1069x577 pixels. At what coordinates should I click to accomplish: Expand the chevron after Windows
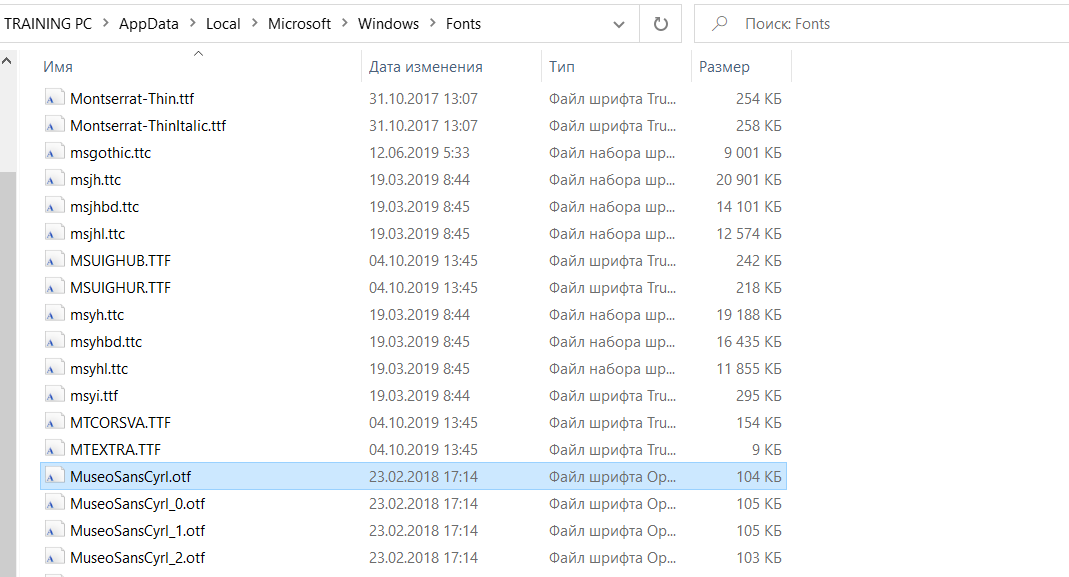click(432, 23)
